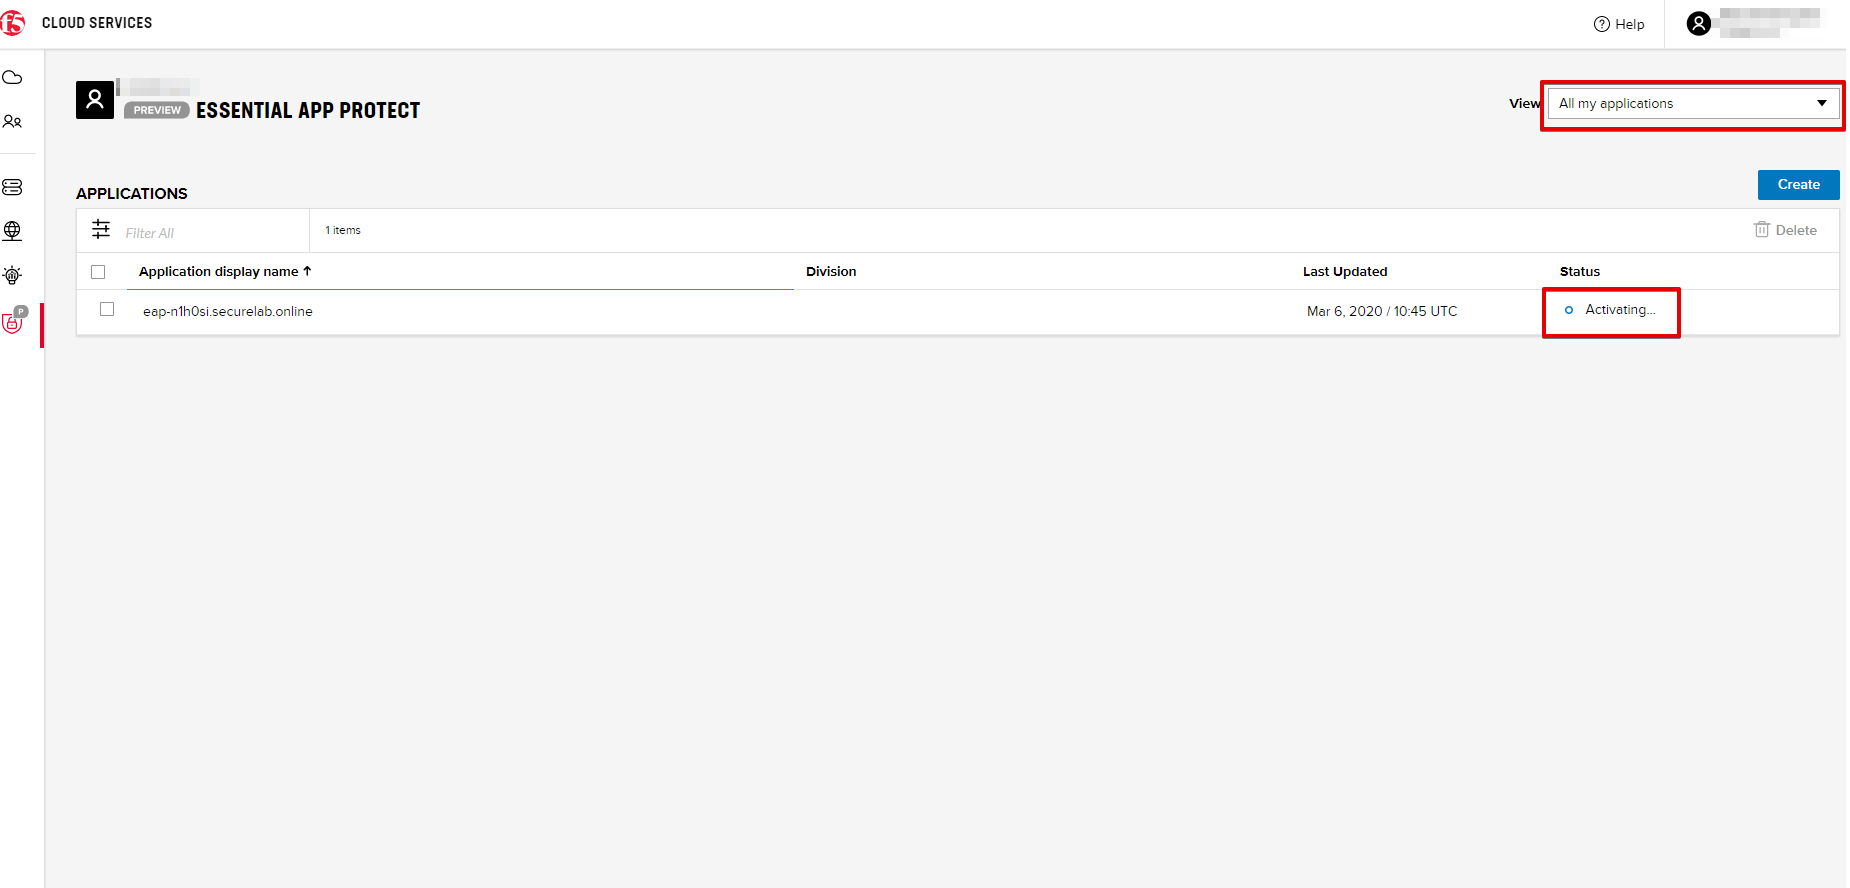This screenshot has width=1850, height=888.
Task: Click the account square icon beside title
Action: 95,100
